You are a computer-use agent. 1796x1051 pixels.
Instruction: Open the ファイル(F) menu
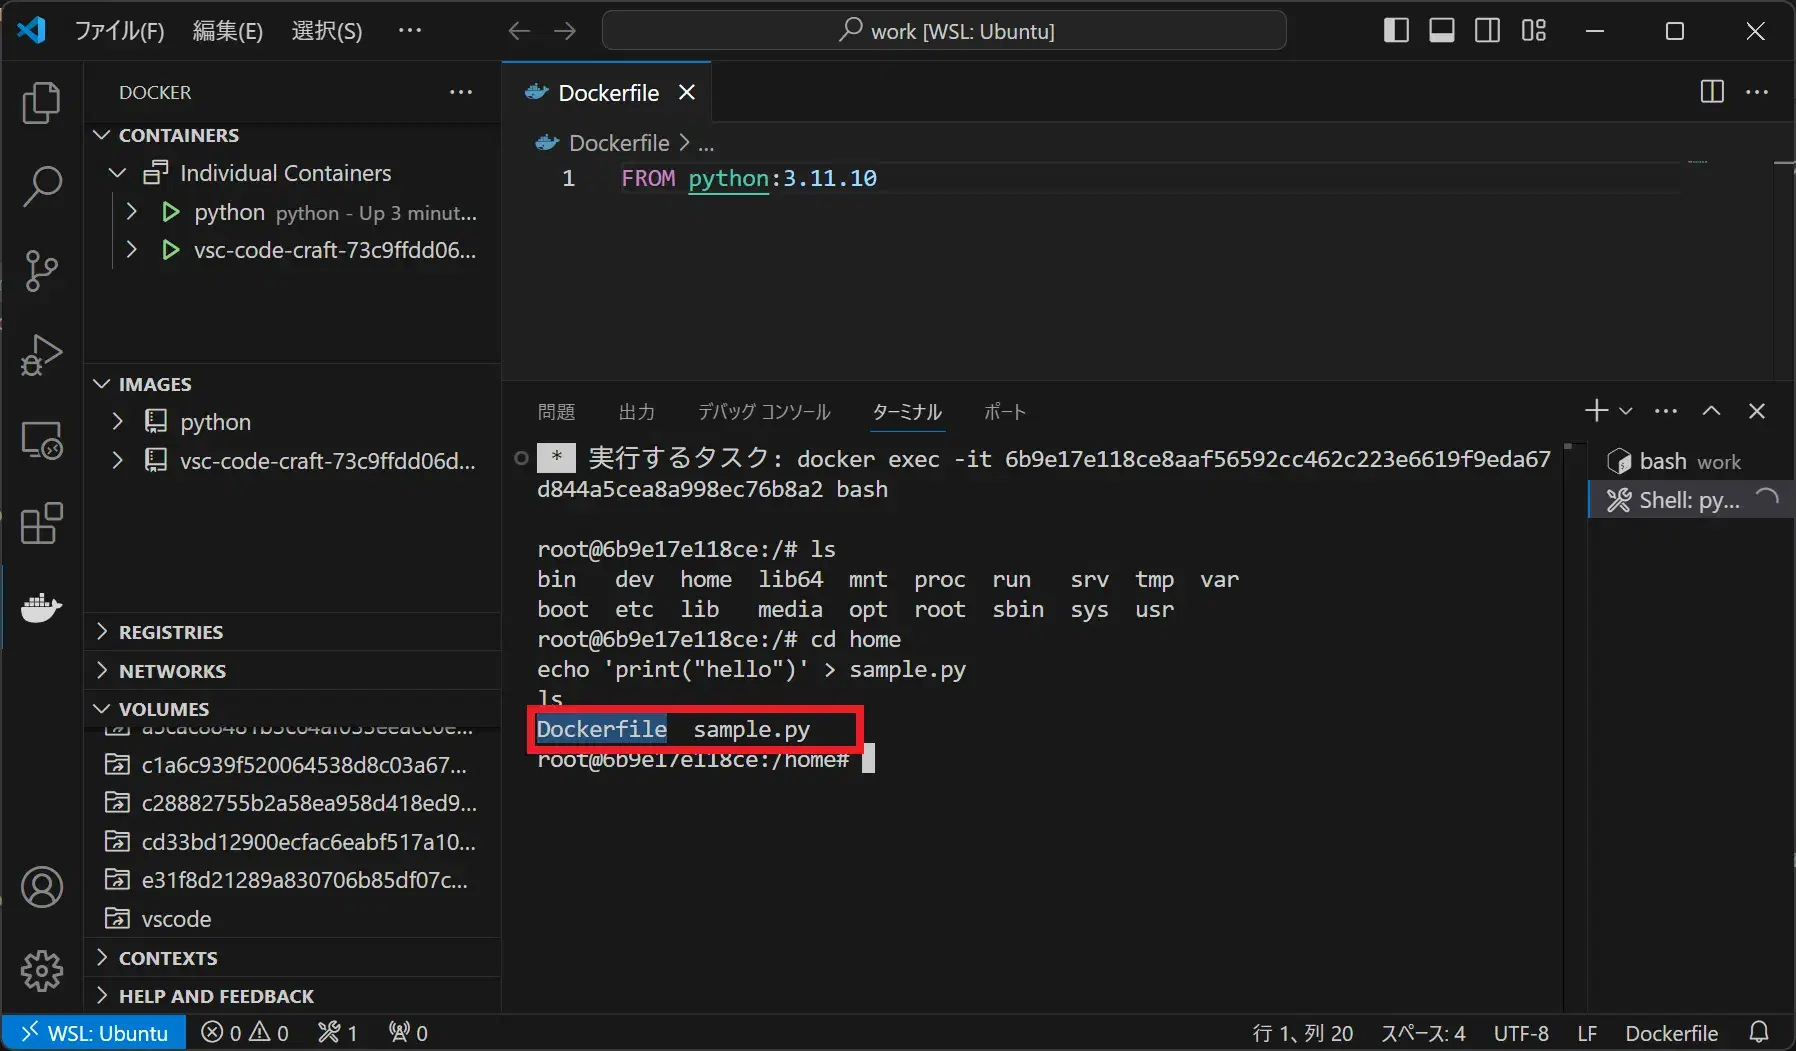point(119,31)
